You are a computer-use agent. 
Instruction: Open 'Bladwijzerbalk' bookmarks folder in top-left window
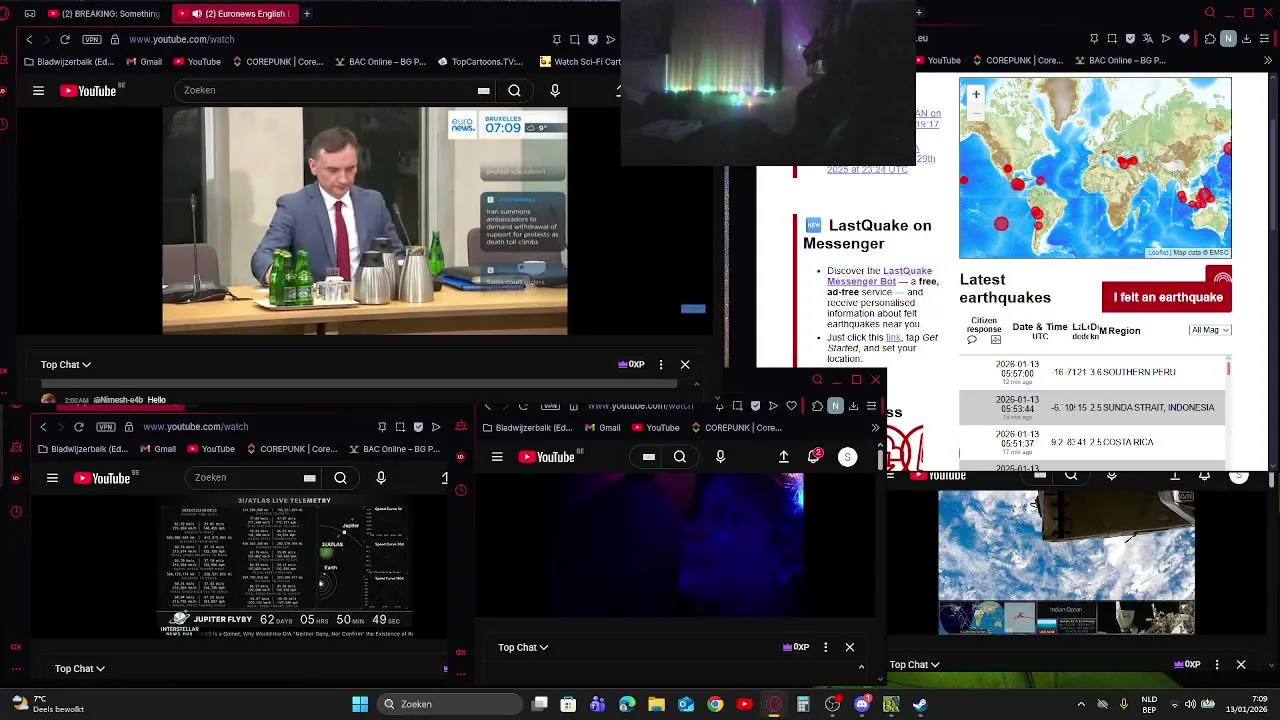pyautogui.click(x=68, y=62)
